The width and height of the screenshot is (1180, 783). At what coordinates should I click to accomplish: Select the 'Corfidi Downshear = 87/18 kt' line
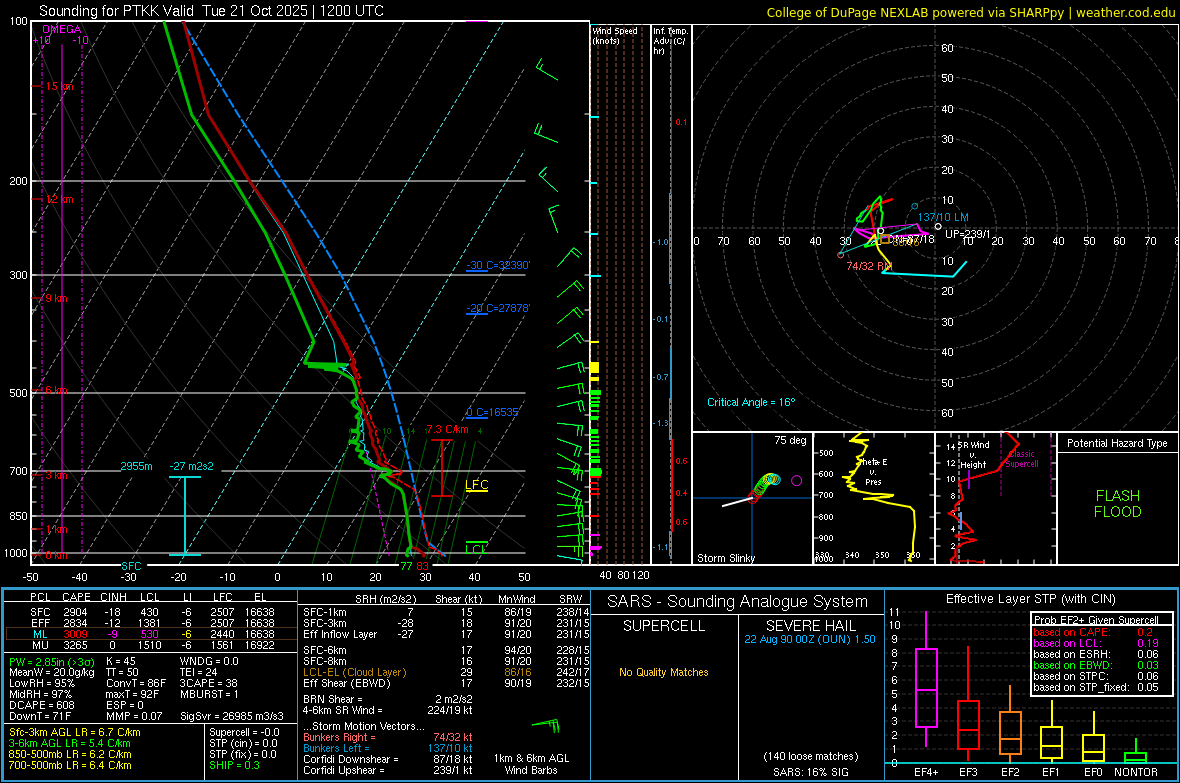[388, 759]
